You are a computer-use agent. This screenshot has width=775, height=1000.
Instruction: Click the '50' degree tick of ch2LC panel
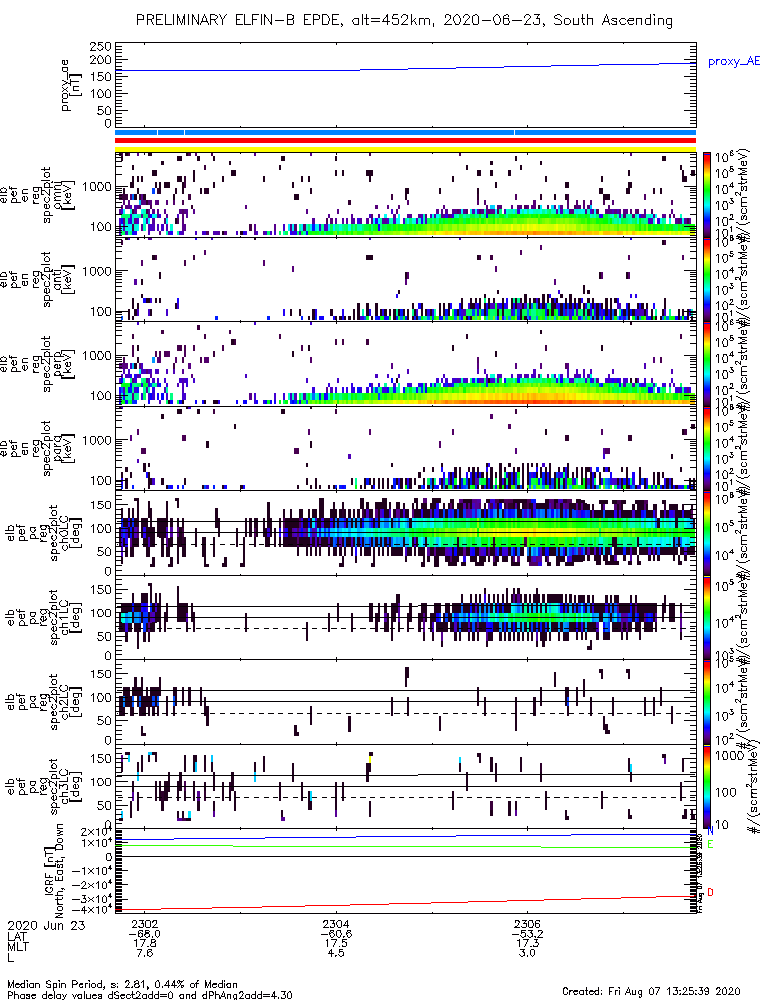coord(104,721)
